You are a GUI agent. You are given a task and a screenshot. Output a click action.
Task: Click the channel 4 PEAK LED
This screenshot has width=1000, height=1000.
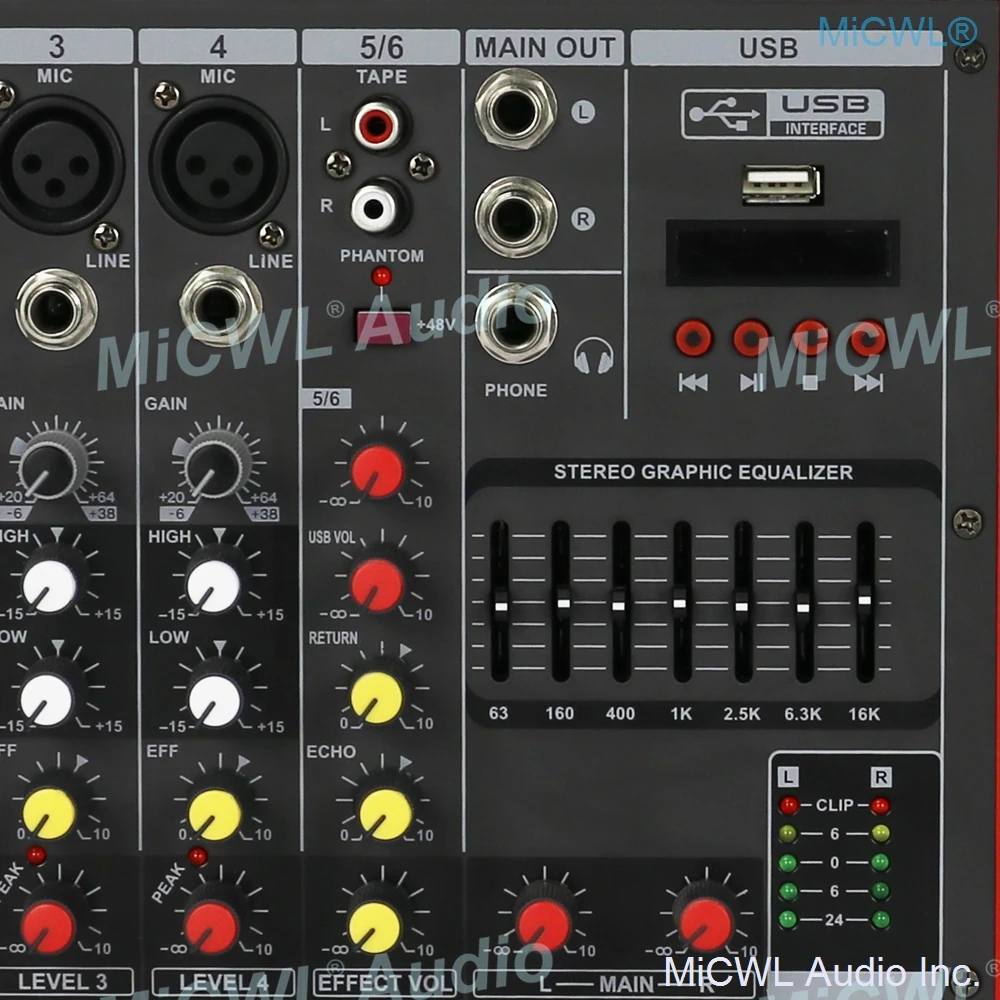coord(198,856)
